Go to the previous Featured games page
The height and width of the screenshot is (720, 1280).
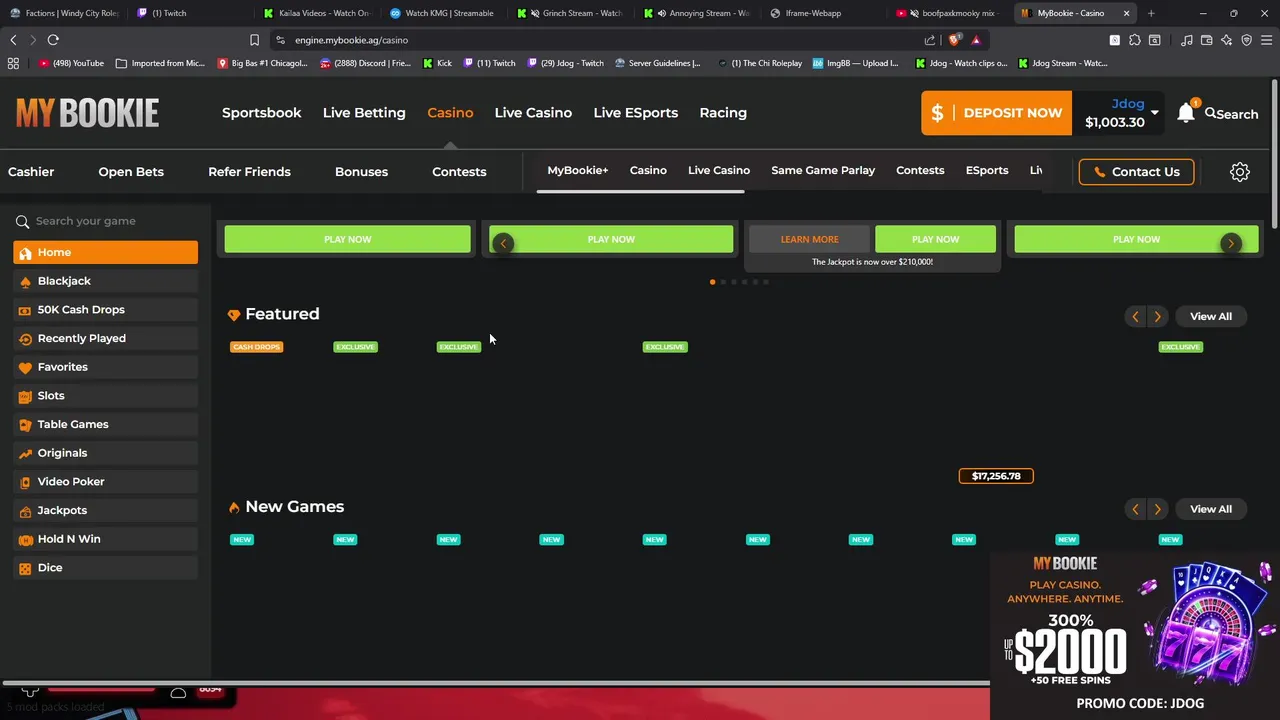pyautogui.click(x=1135, y=316)
